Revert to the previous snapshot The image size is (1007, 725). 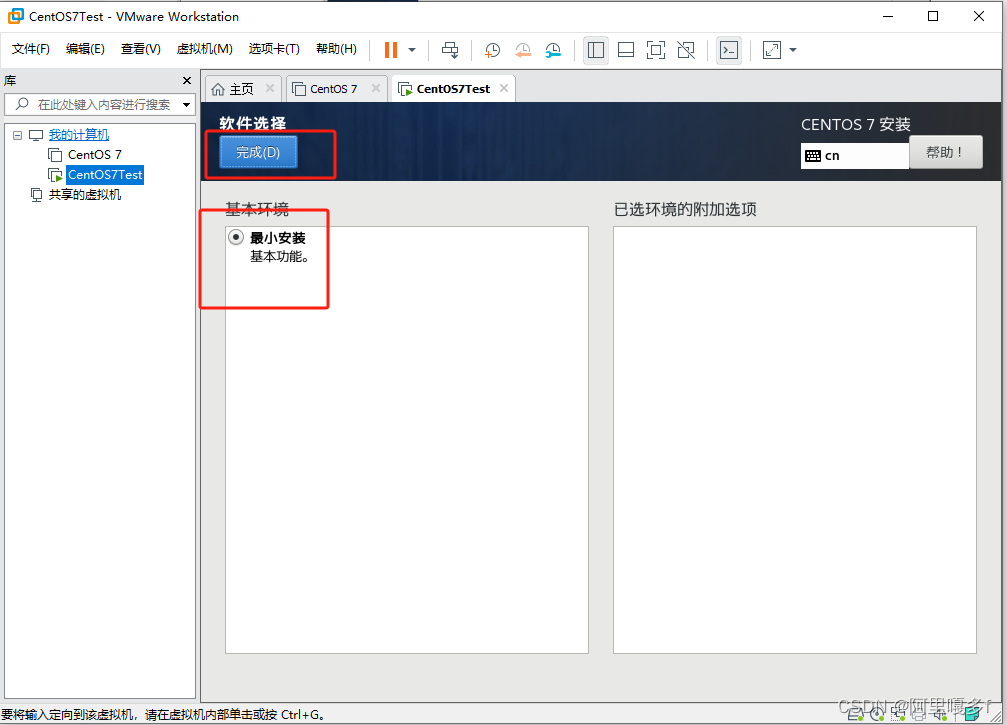(522, 50)
